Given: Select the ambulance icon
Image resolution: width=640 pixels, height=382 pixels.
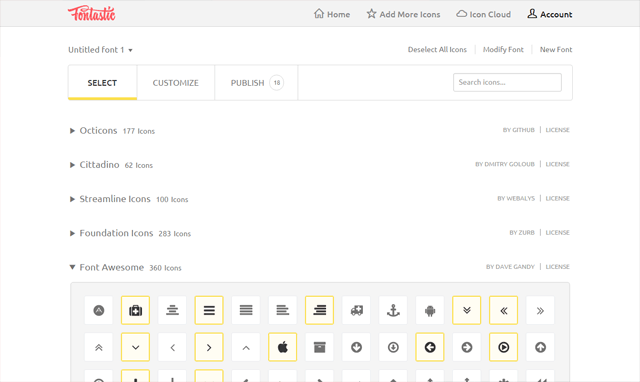Looking at the screenshot, I should click(x=356, y=311).
